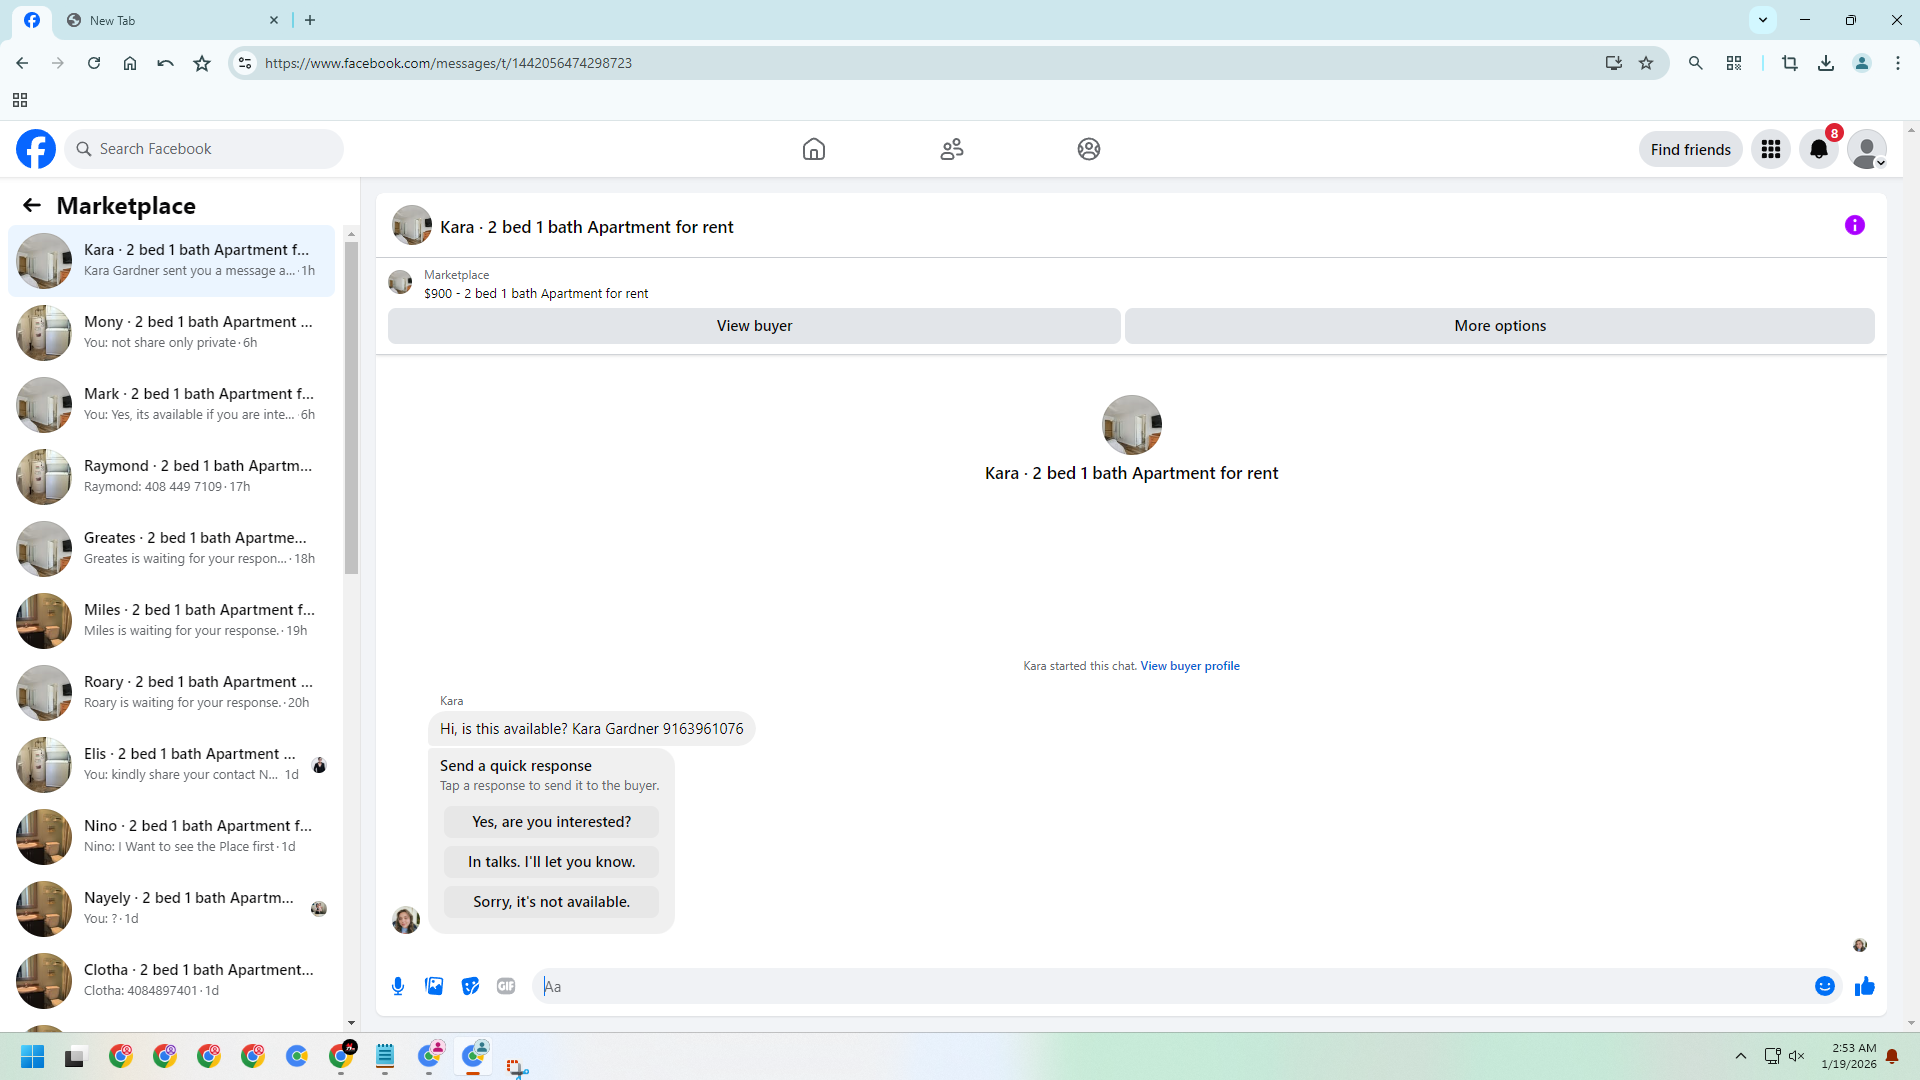The height and width of the screenshot is (1080, 1920).
Task: Open the Clotha conversation
Action: [171, 981]
